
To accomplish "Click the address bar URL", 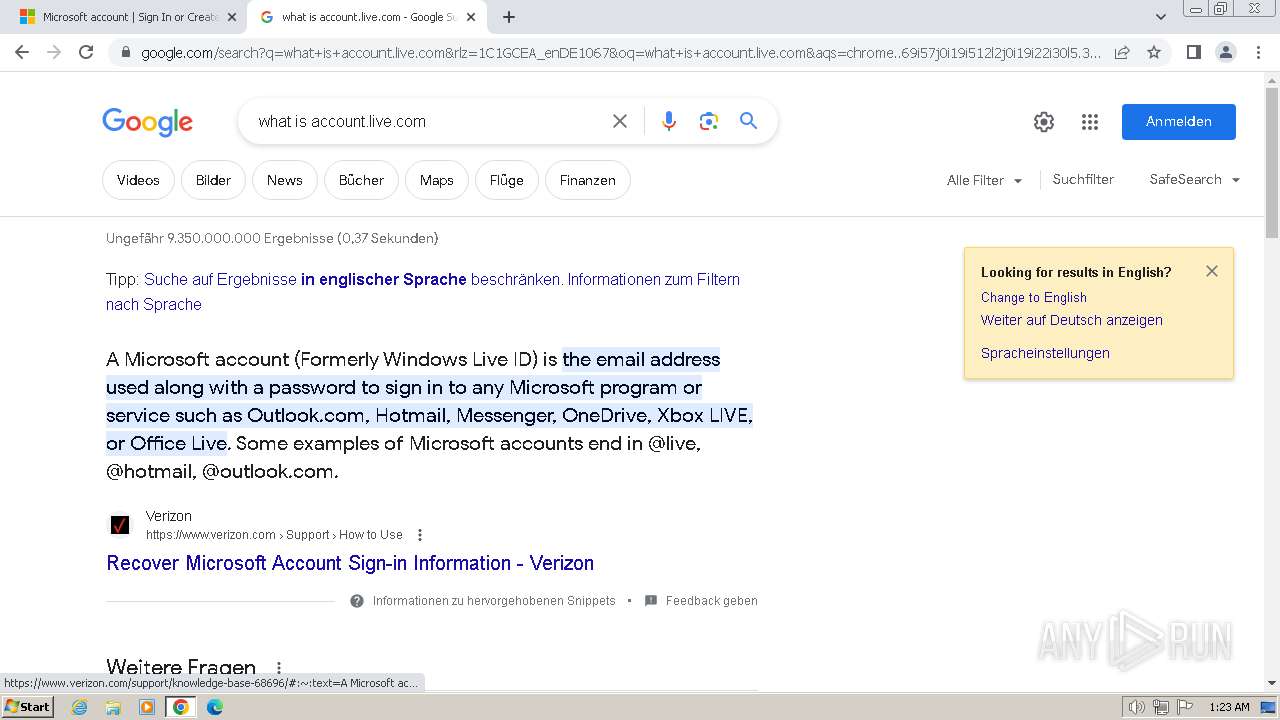I will [620, 53].
